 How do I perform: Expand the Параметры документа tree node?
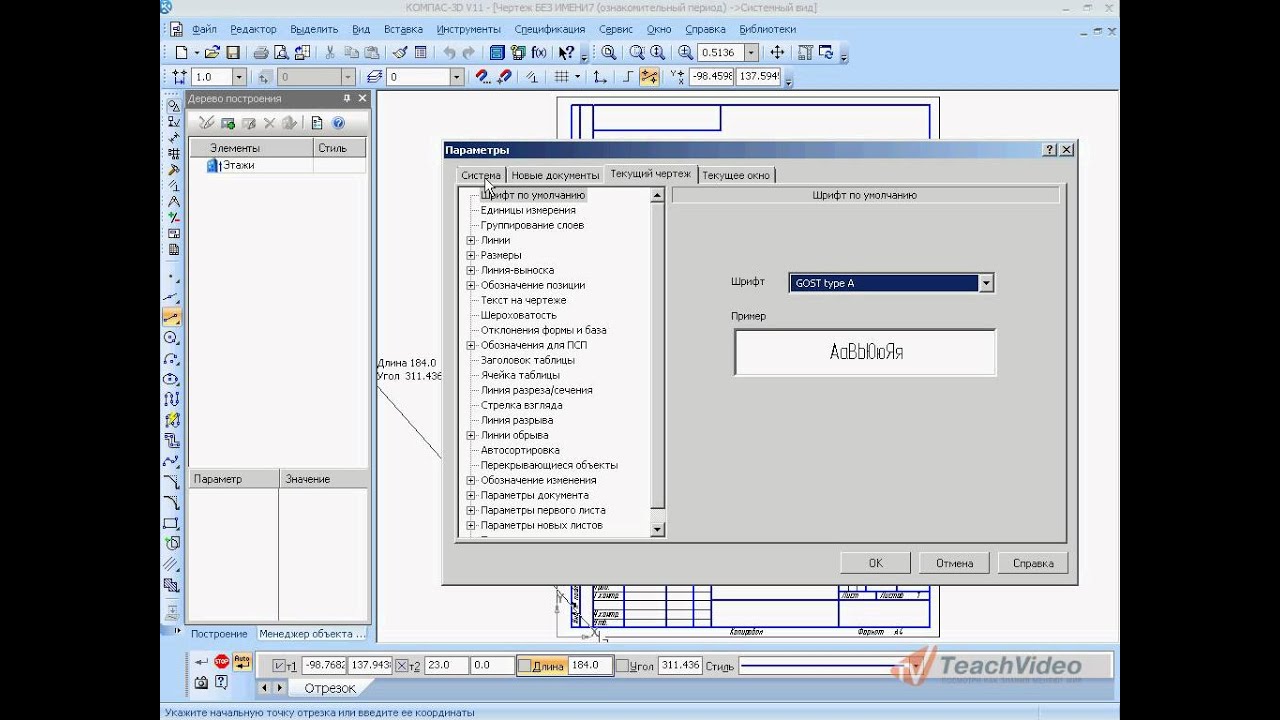click(x=471, y=495)
